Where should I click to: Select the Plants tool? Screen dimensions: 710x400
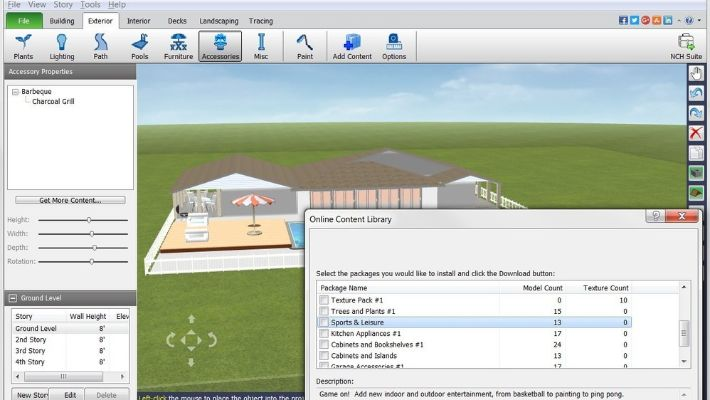(x=23, y=46)
